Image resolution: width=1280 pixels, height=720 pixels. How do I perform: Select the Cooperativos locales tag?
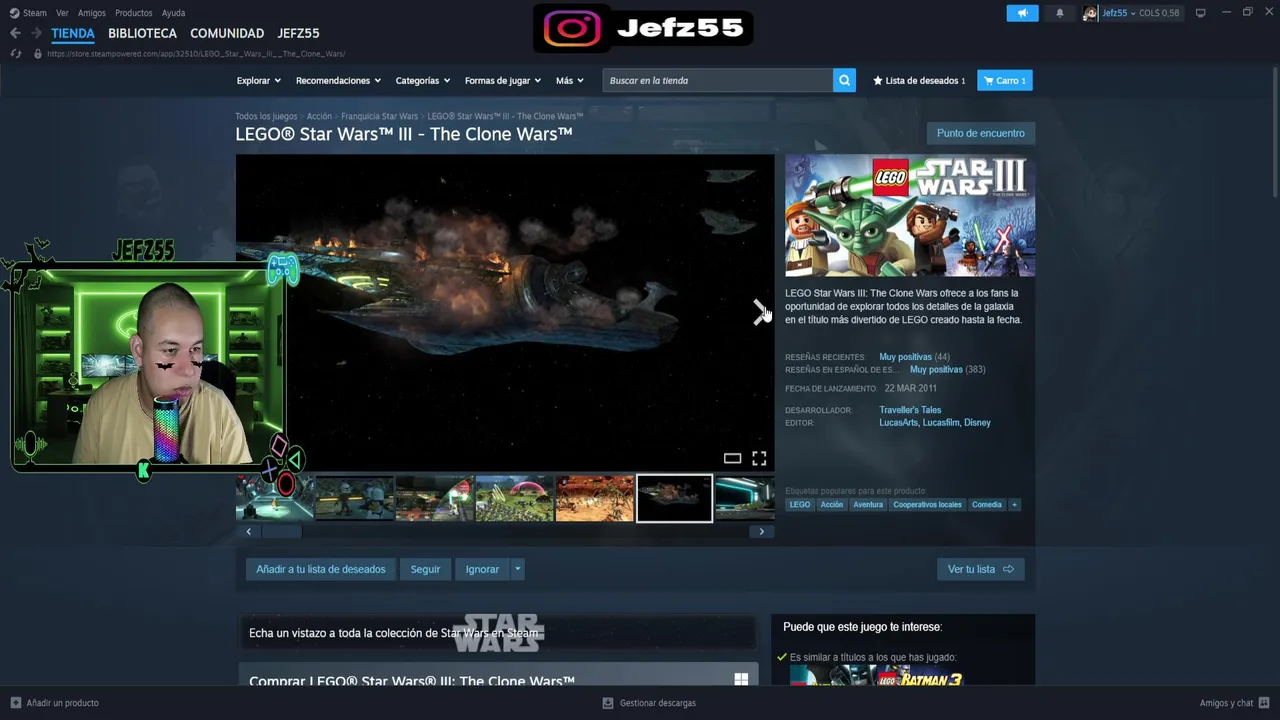pyautogui.click(x=927, y=504)
